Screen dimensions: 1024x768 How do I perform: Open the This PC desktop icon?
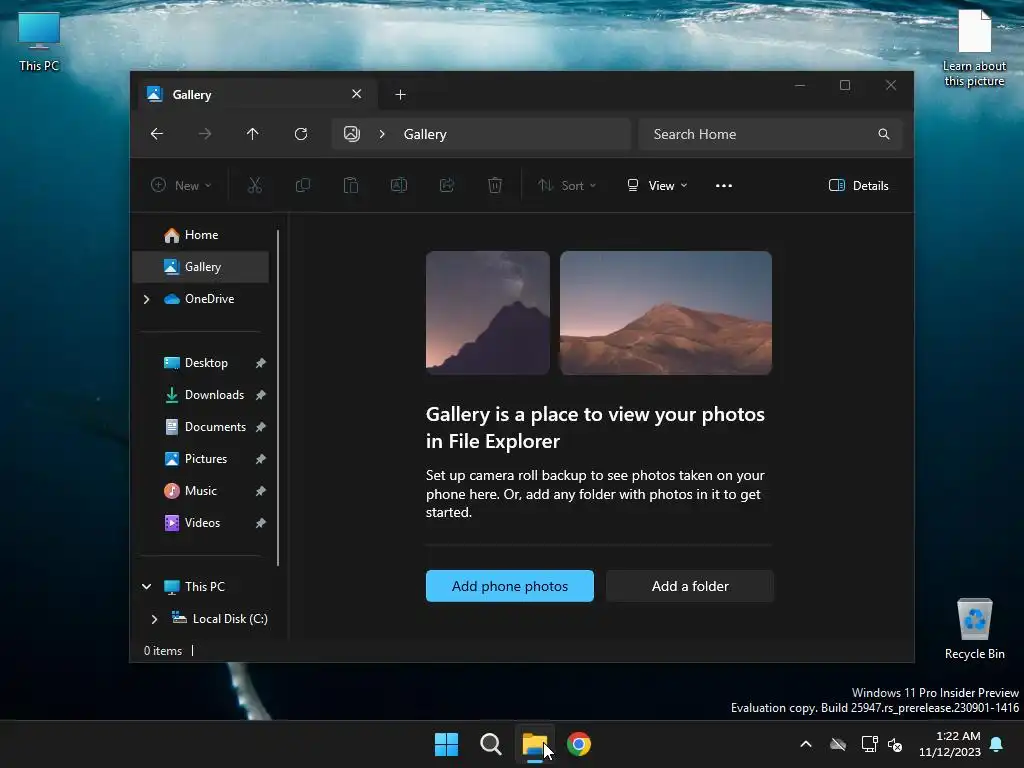pyautogui.click(x=39, y=42)
